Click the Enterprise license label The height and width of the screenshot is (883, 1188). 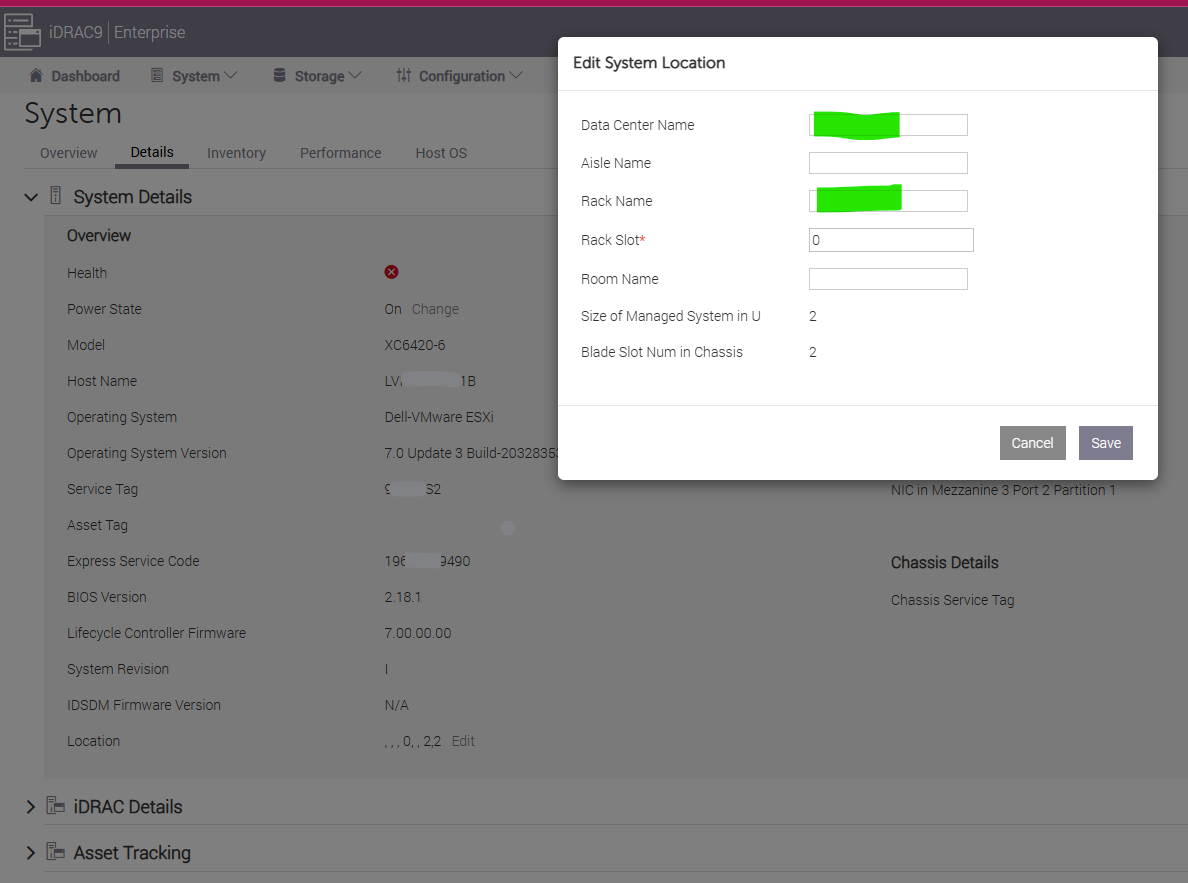[149, 33]
